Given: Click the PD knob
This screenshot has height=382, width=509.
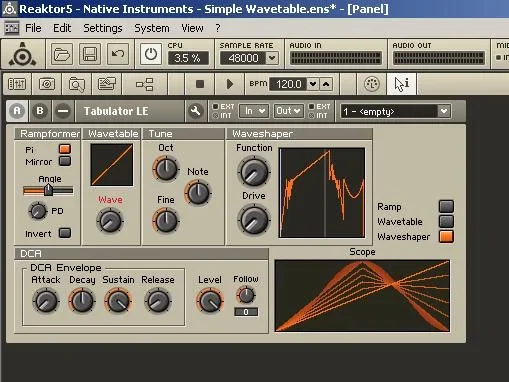Looking at the screenshot, I should [38, 211].
